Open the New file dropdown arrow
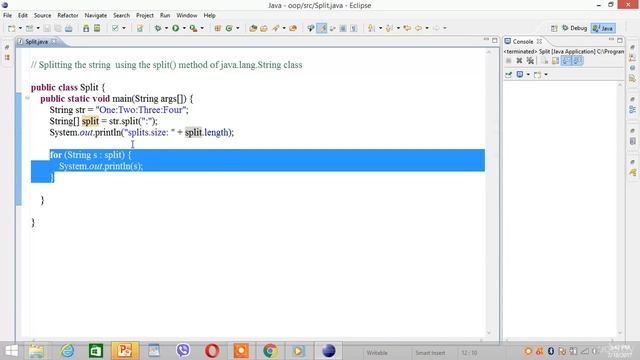The image size is (640, 360). click(20, 28)
